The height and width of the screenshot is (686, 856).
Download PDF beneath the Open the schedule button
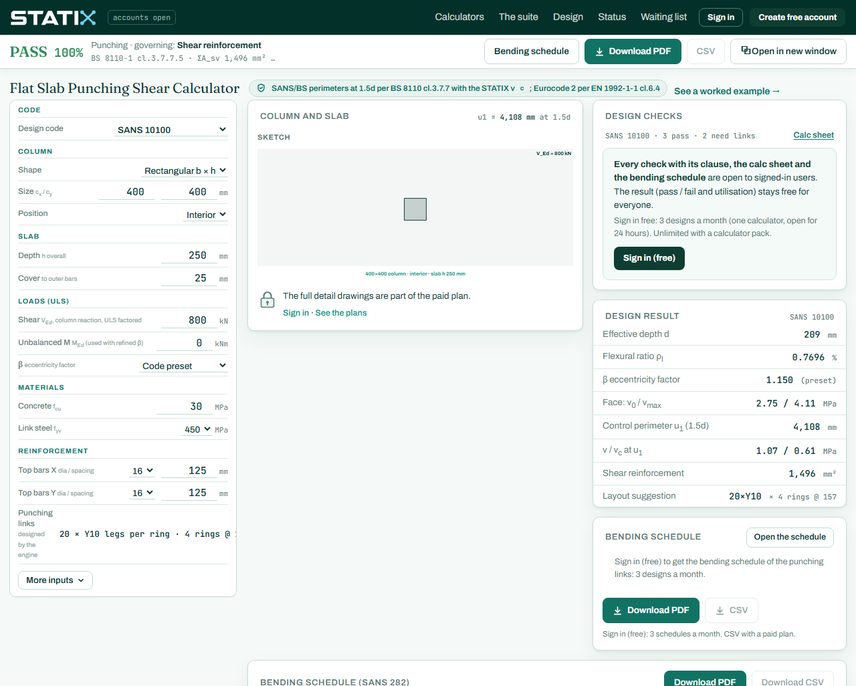(x=651, y=610)
